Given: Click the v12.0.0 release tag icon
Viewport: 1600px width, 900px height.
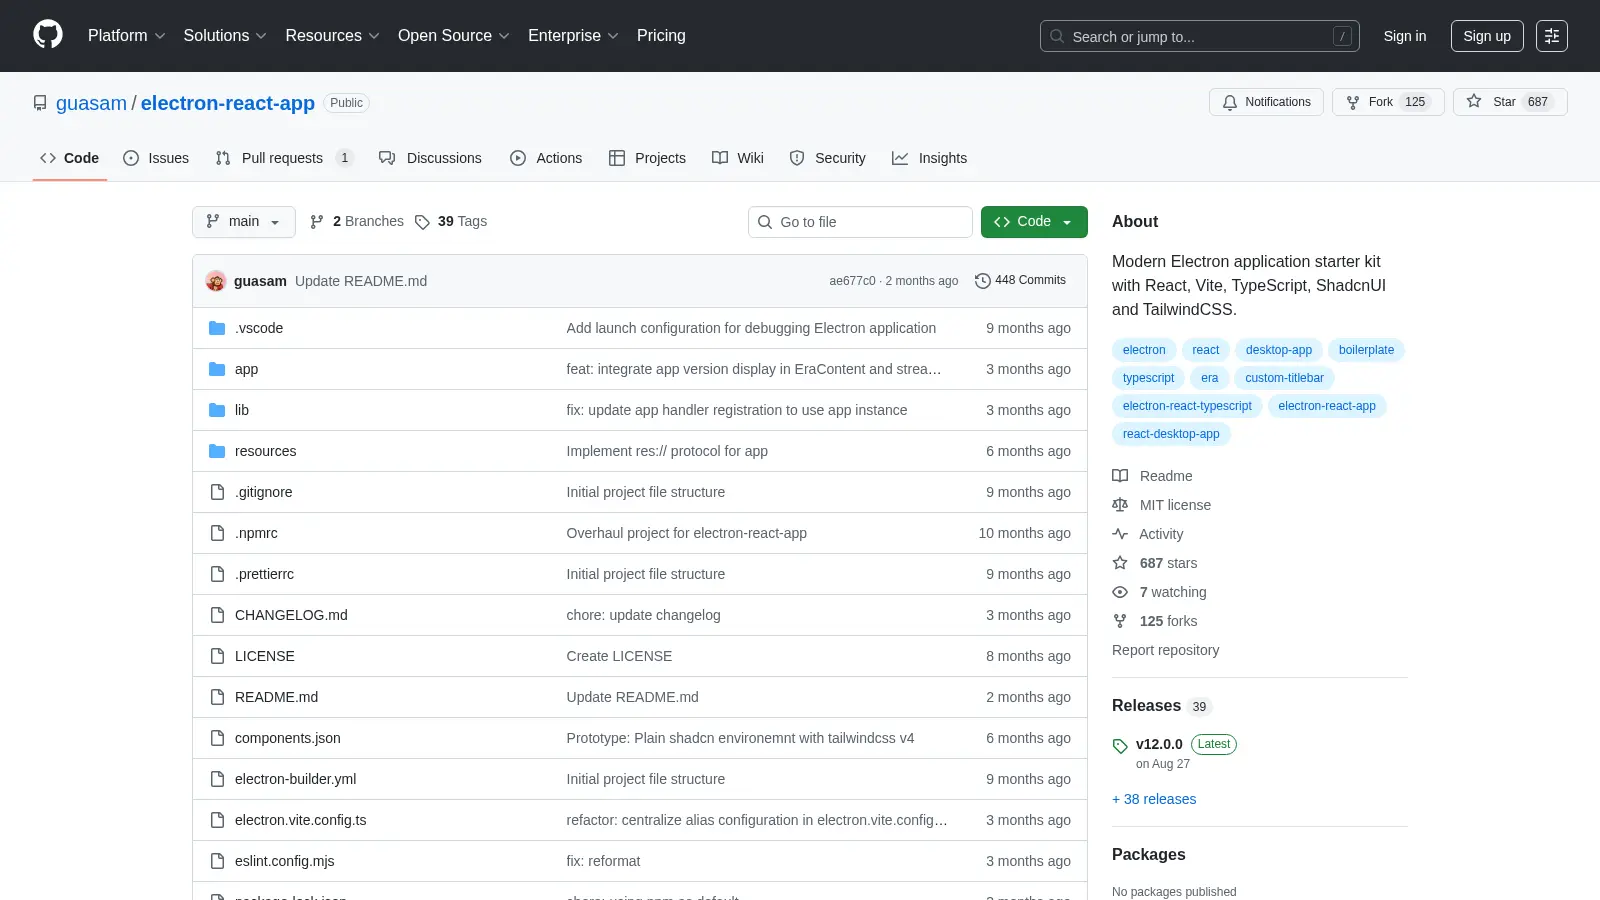Looking at the screenshot, I should pyautogui.click(x=1120, y=746).
